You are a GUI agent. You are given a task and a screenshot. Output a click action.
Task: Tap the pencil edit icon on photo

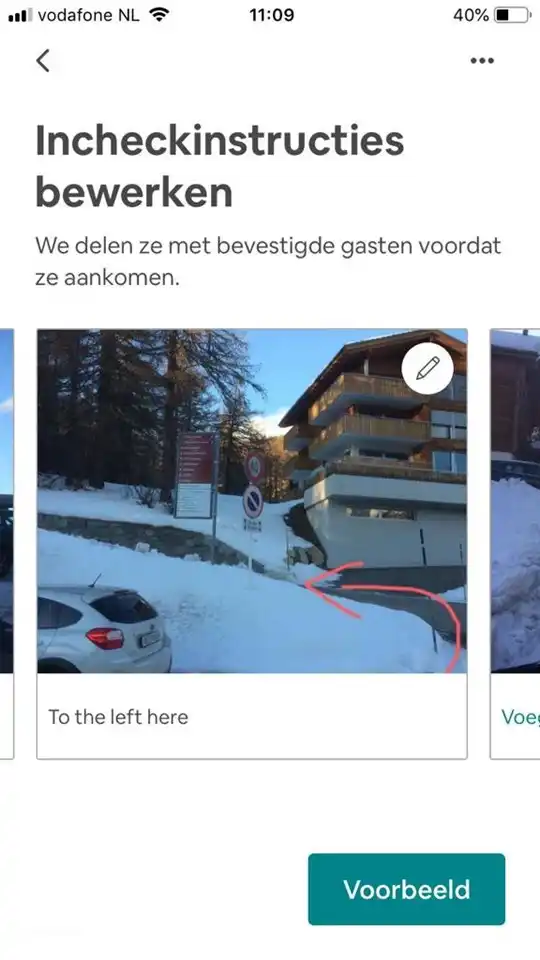click(427, 368)
